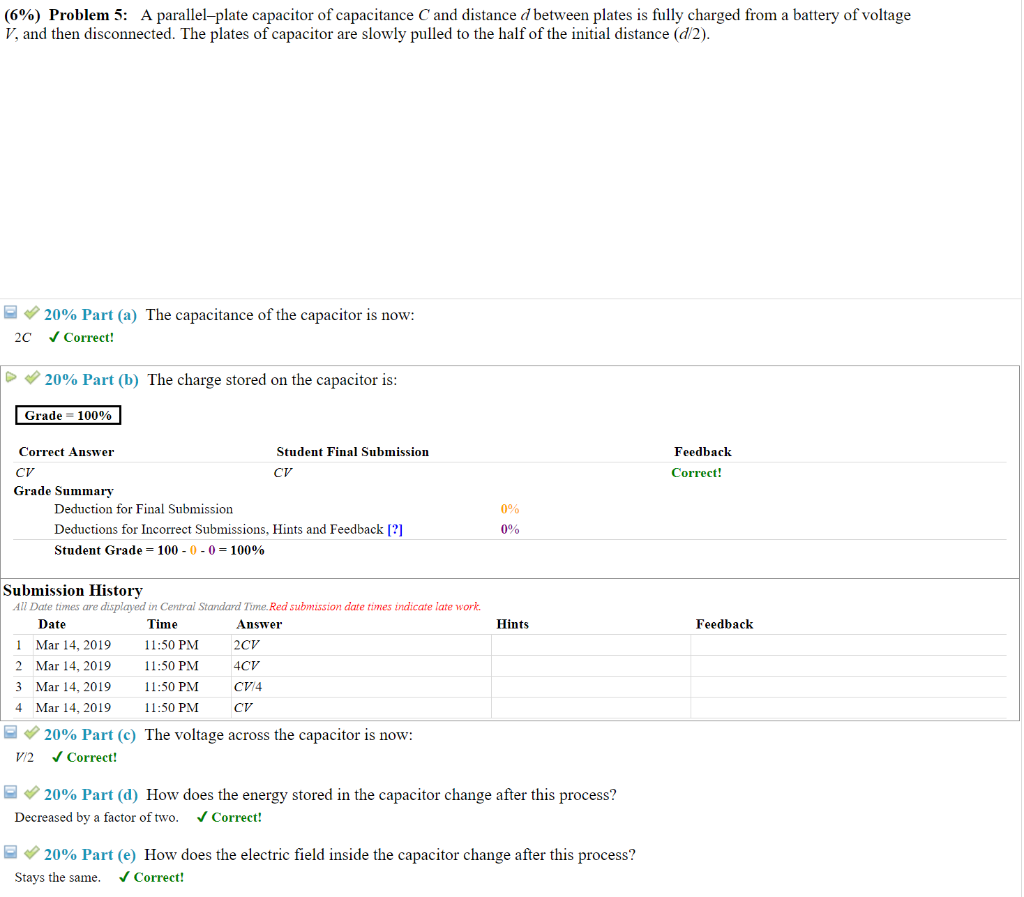Click Deduction for Final Submission label

tap(143, 509)
